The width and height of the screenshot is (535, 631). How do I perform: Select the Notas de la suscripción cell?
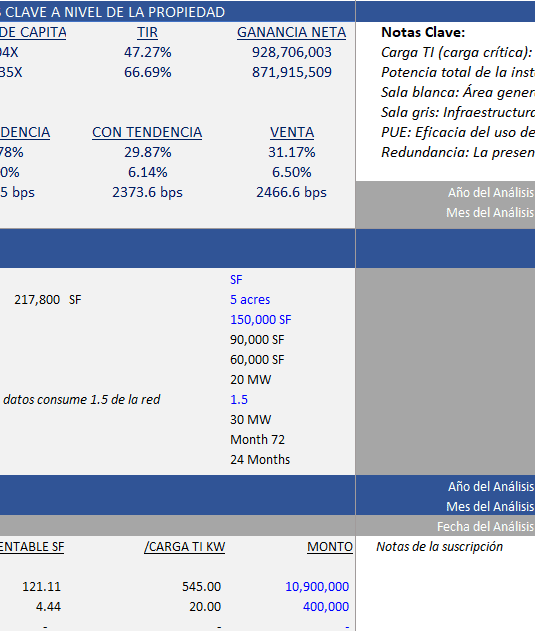click(440, 547)
